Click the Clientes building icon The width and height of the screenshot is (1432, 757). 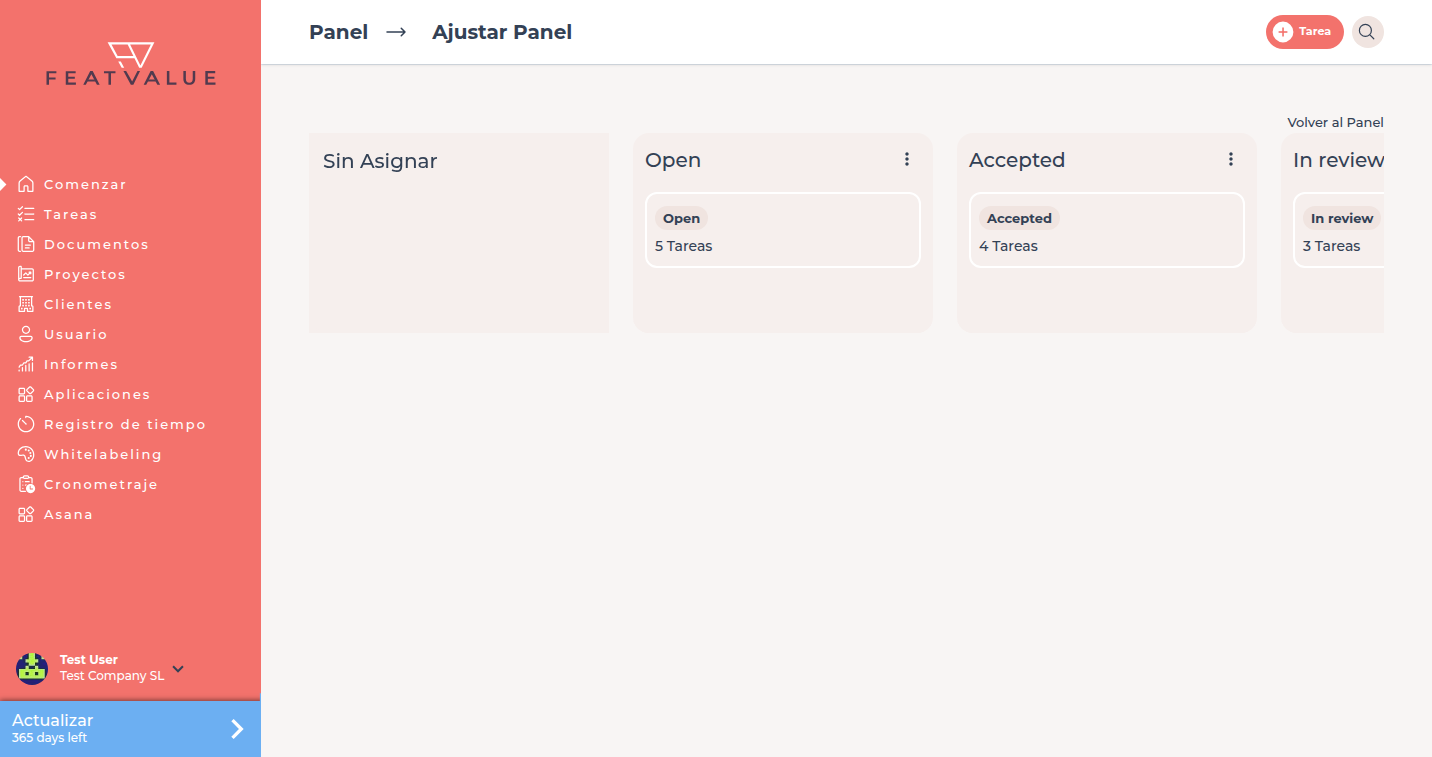[26, 304]
